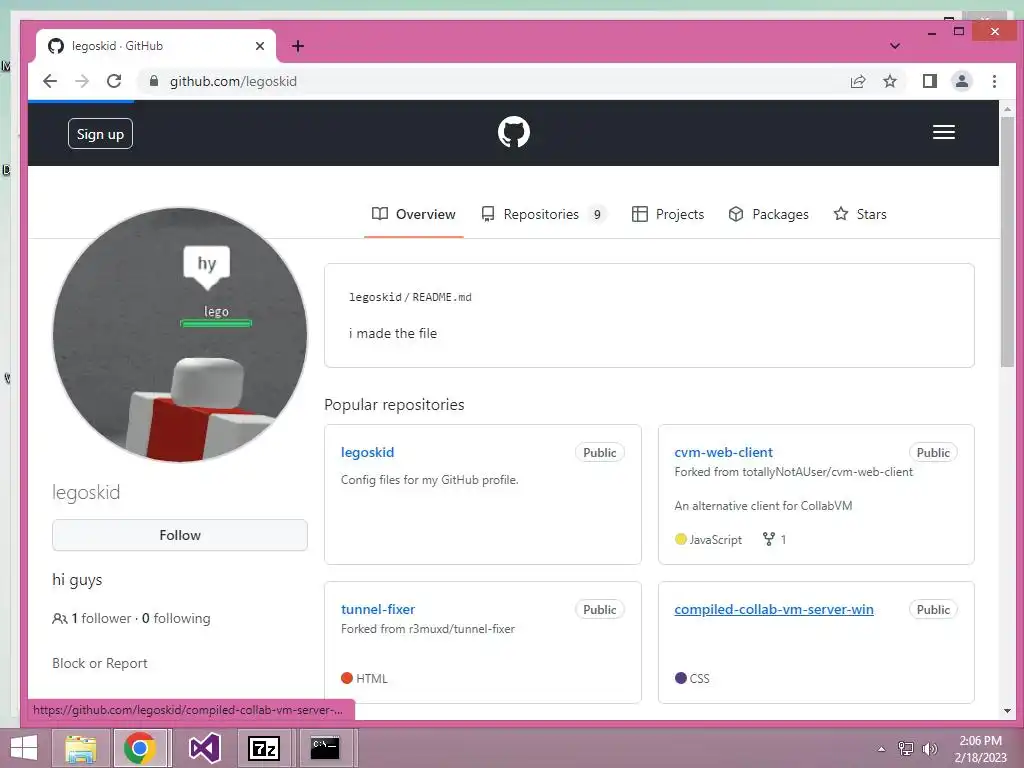Screen dimensions: 1024x768
Task: Open compiled-collab-vm-server-win repository link
Action: click(x=773, y=609)
